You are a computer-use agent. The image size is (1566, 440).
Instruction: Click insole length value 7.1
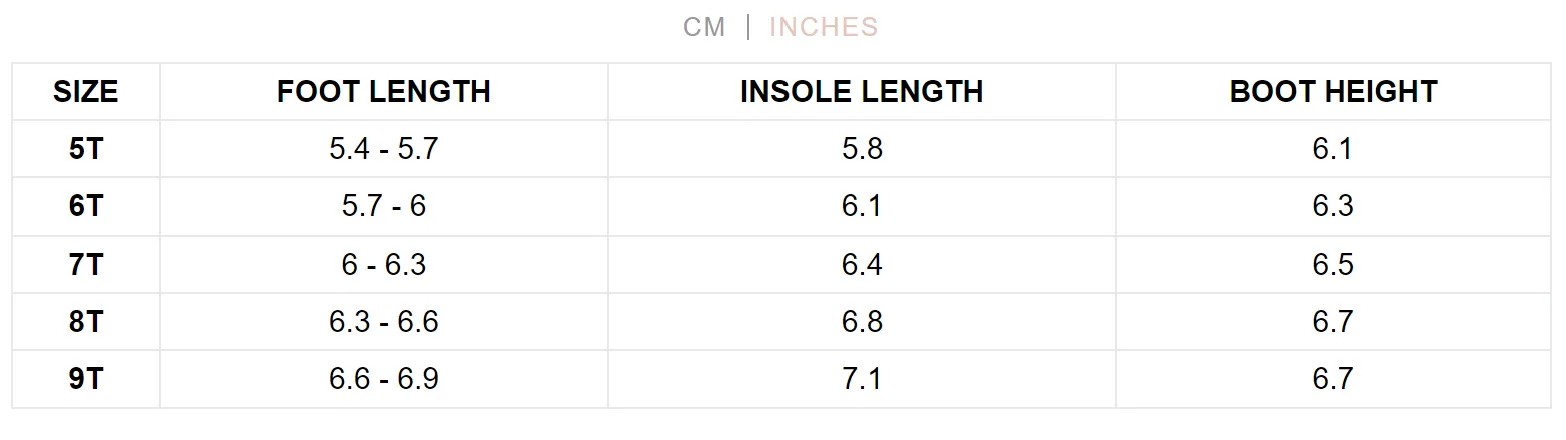click(862, 379)
